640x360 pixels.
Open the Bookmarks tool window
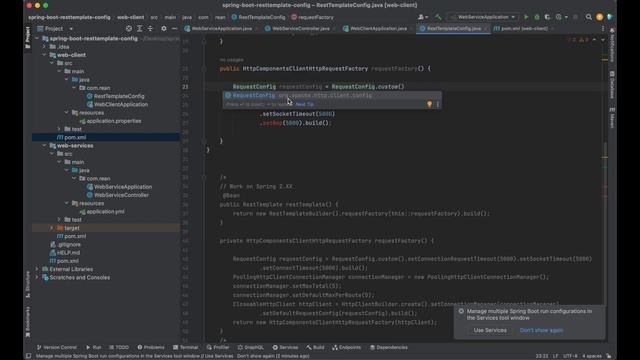click(x=28, y=322)
